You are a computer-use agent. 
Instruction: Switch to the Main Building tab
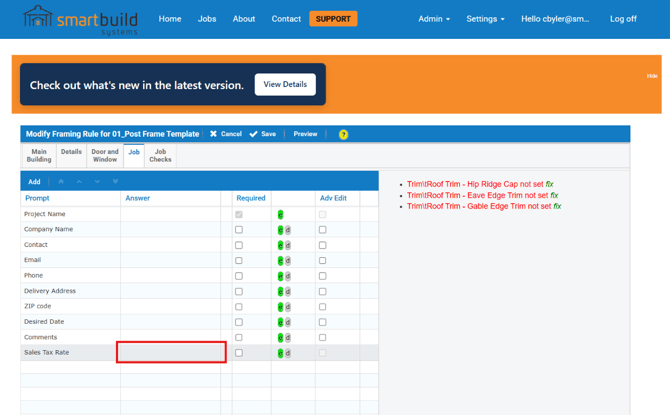point(39,156)
